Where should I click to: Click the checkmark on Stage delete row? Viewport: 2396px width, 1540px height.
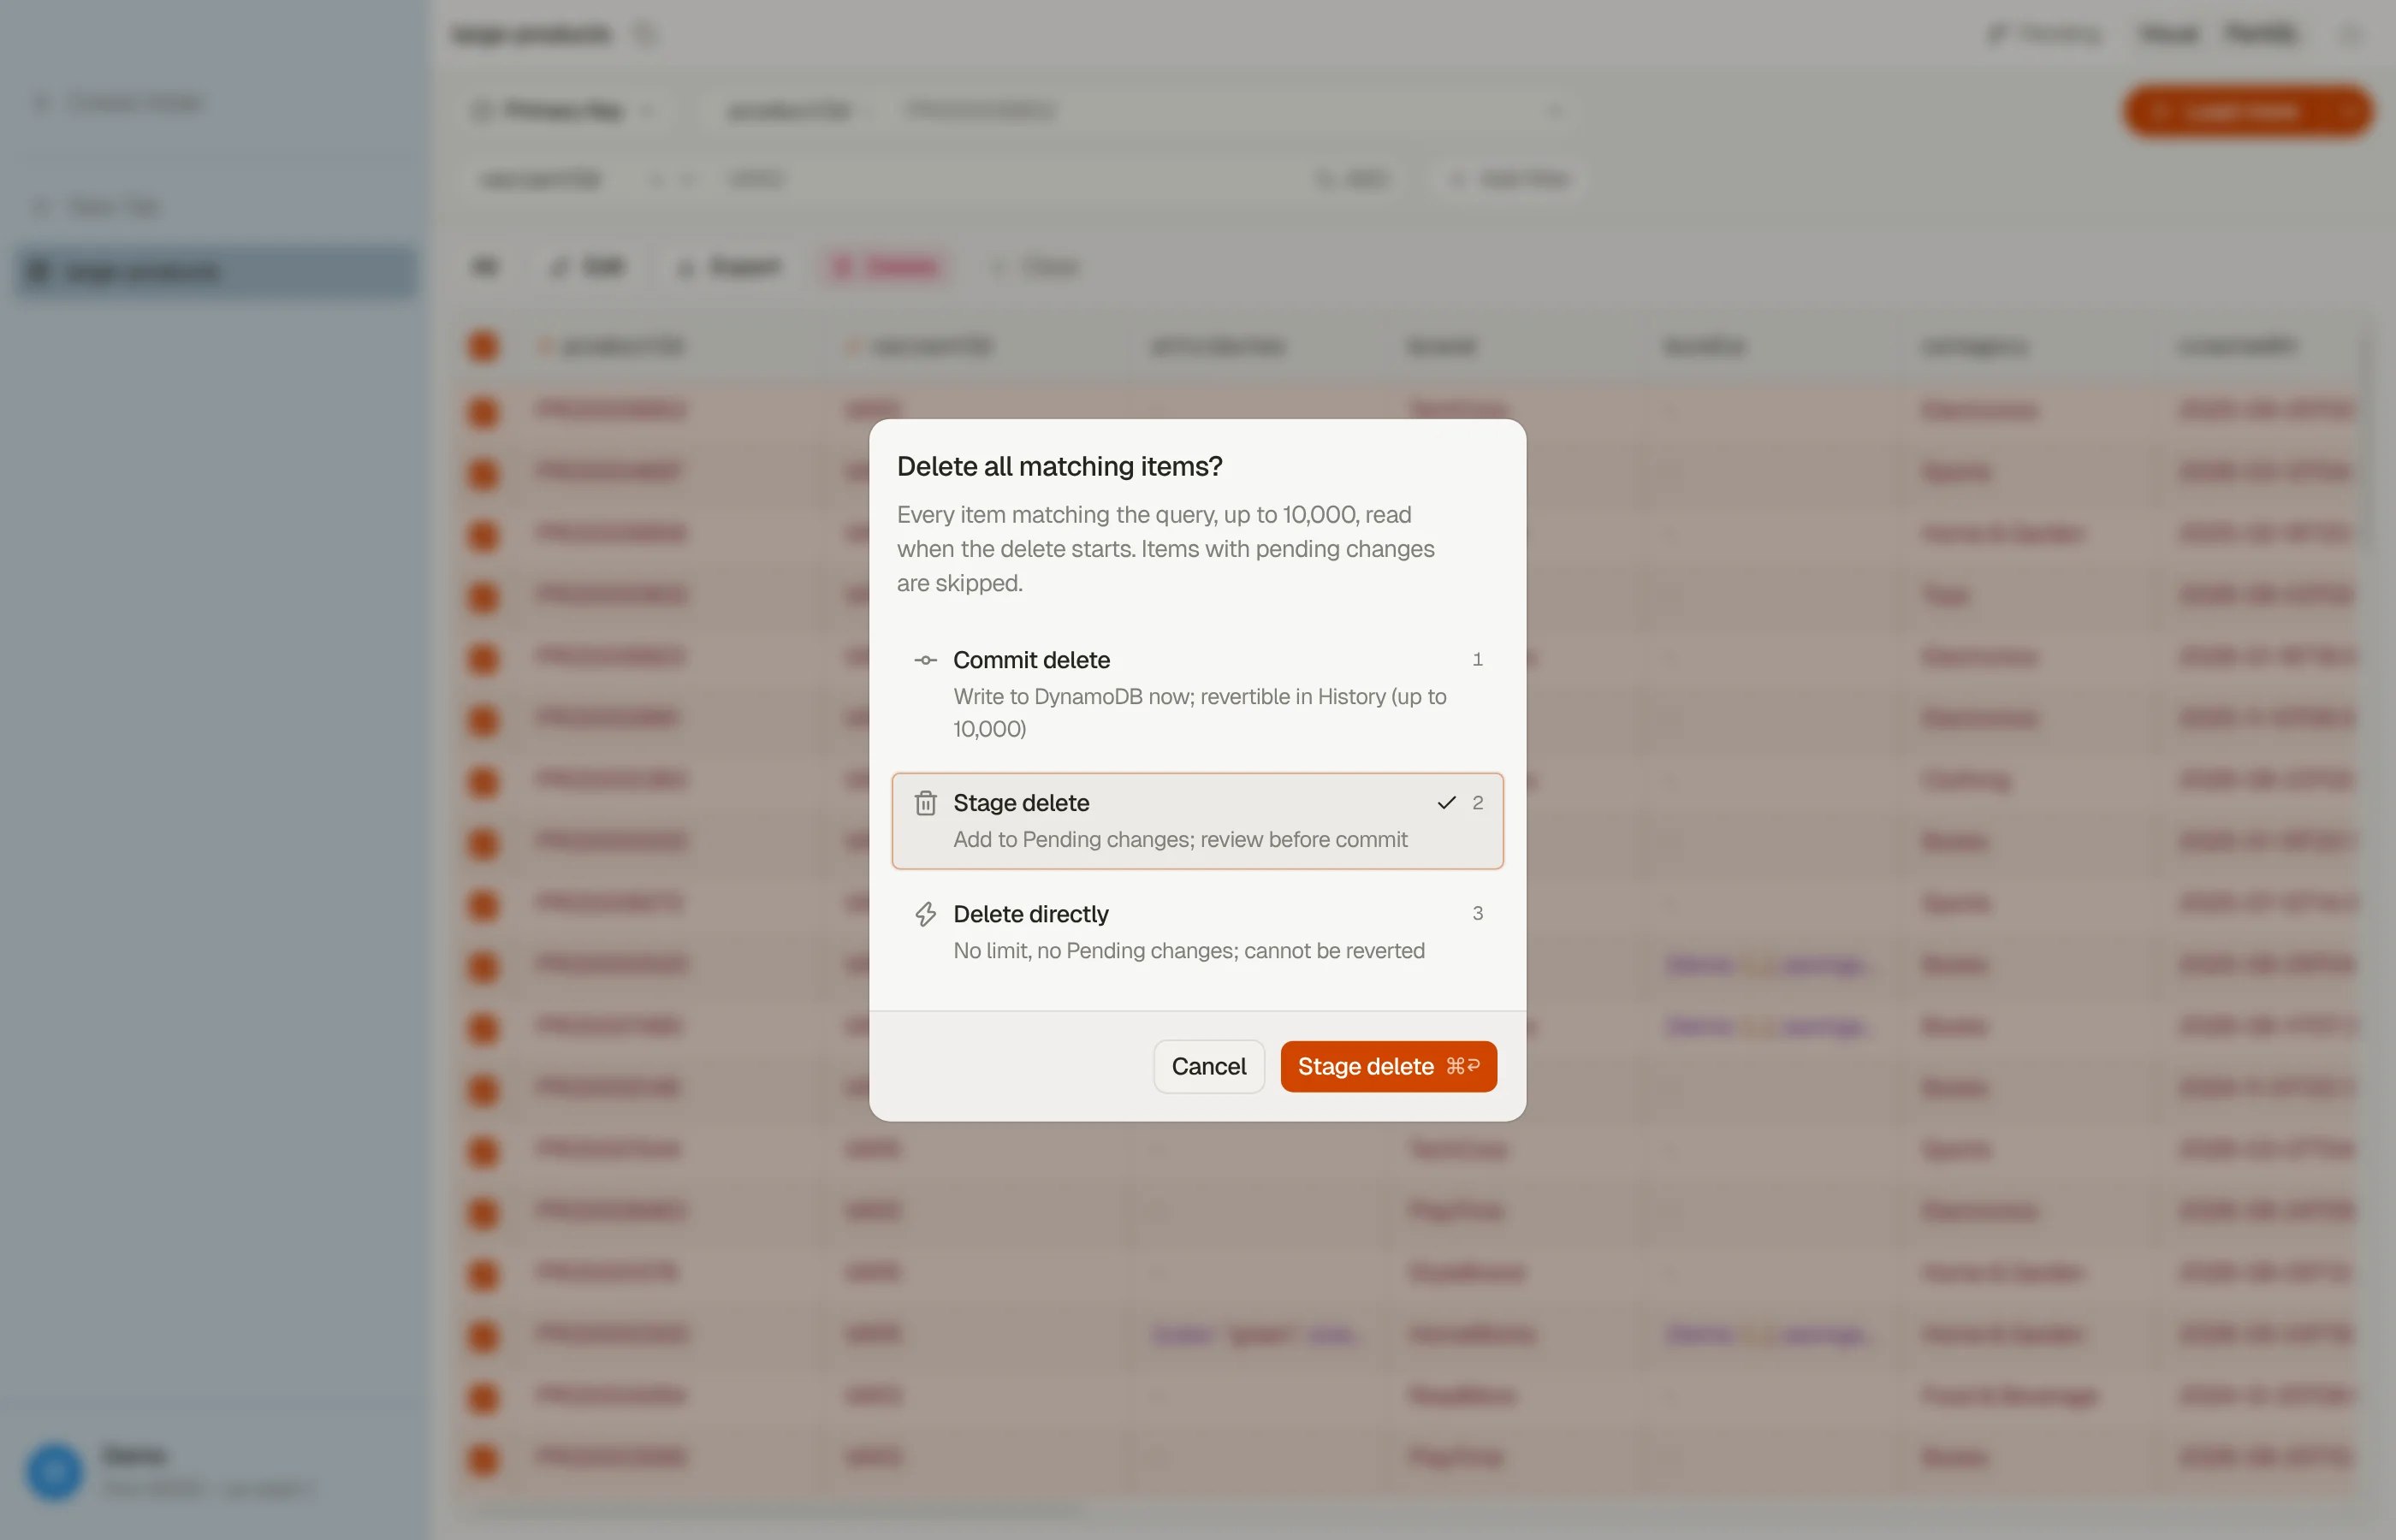(1446, 802)
